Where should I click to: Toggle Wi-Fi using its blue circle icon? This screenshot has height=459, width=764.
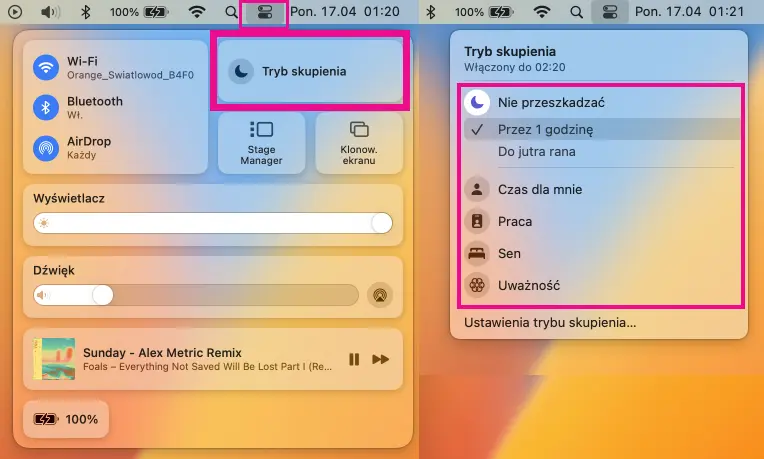click(x=46, y=67)
